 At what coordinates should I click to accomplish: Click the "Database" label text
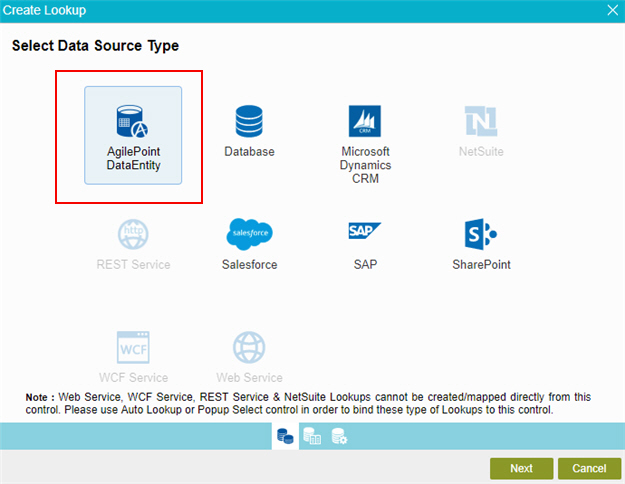250,151
